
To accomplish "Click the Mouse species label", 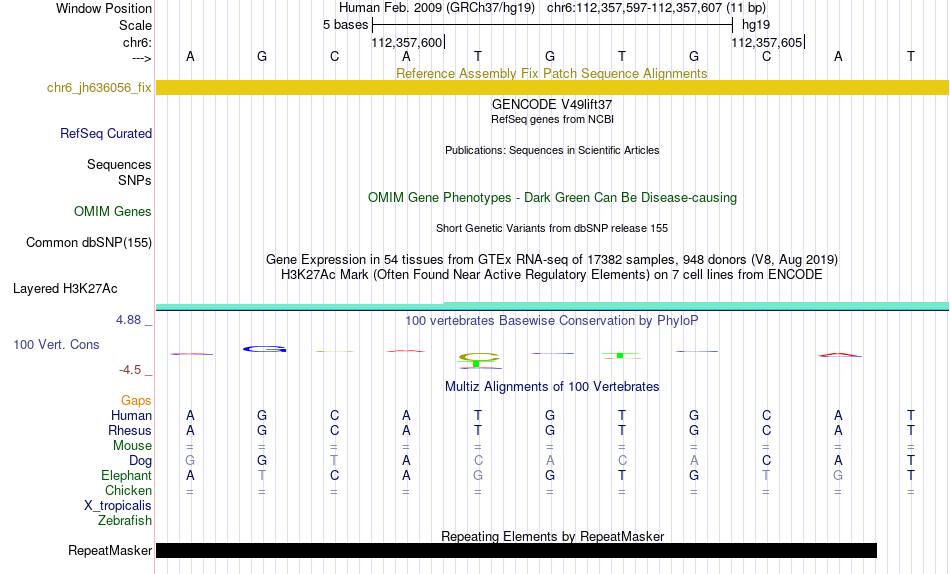I will pos(132,446).
